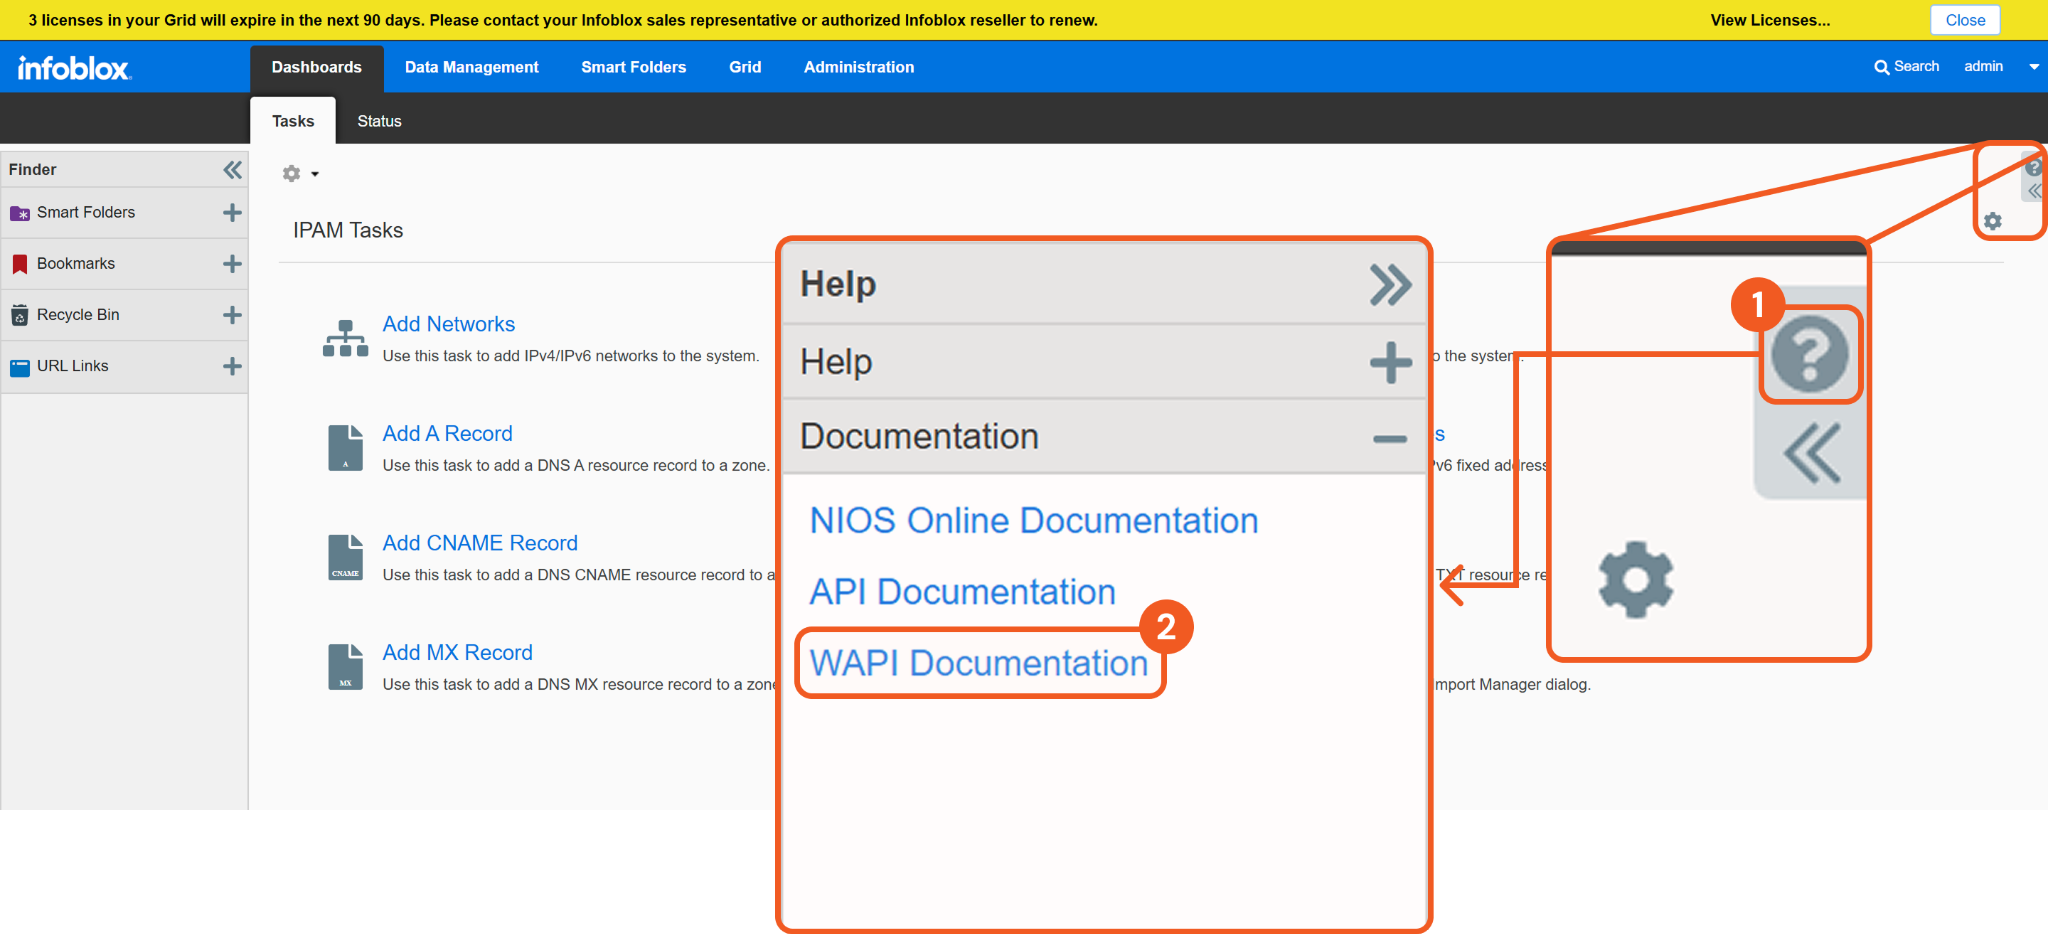Expand the Smart Folders section plus sign
Viewport: 2048px width, 934px height.
(x=232, y=213)
